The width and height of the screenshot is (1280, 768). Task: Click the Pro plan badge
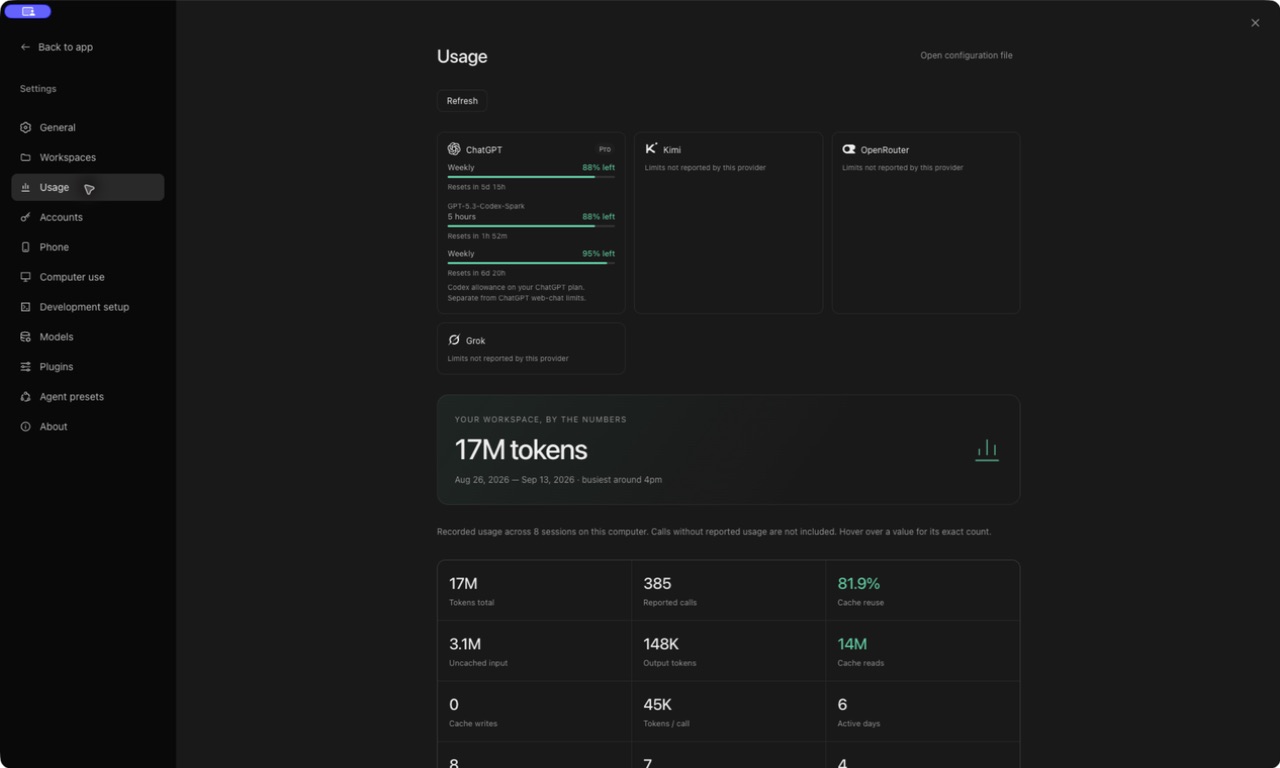[605, 149]
